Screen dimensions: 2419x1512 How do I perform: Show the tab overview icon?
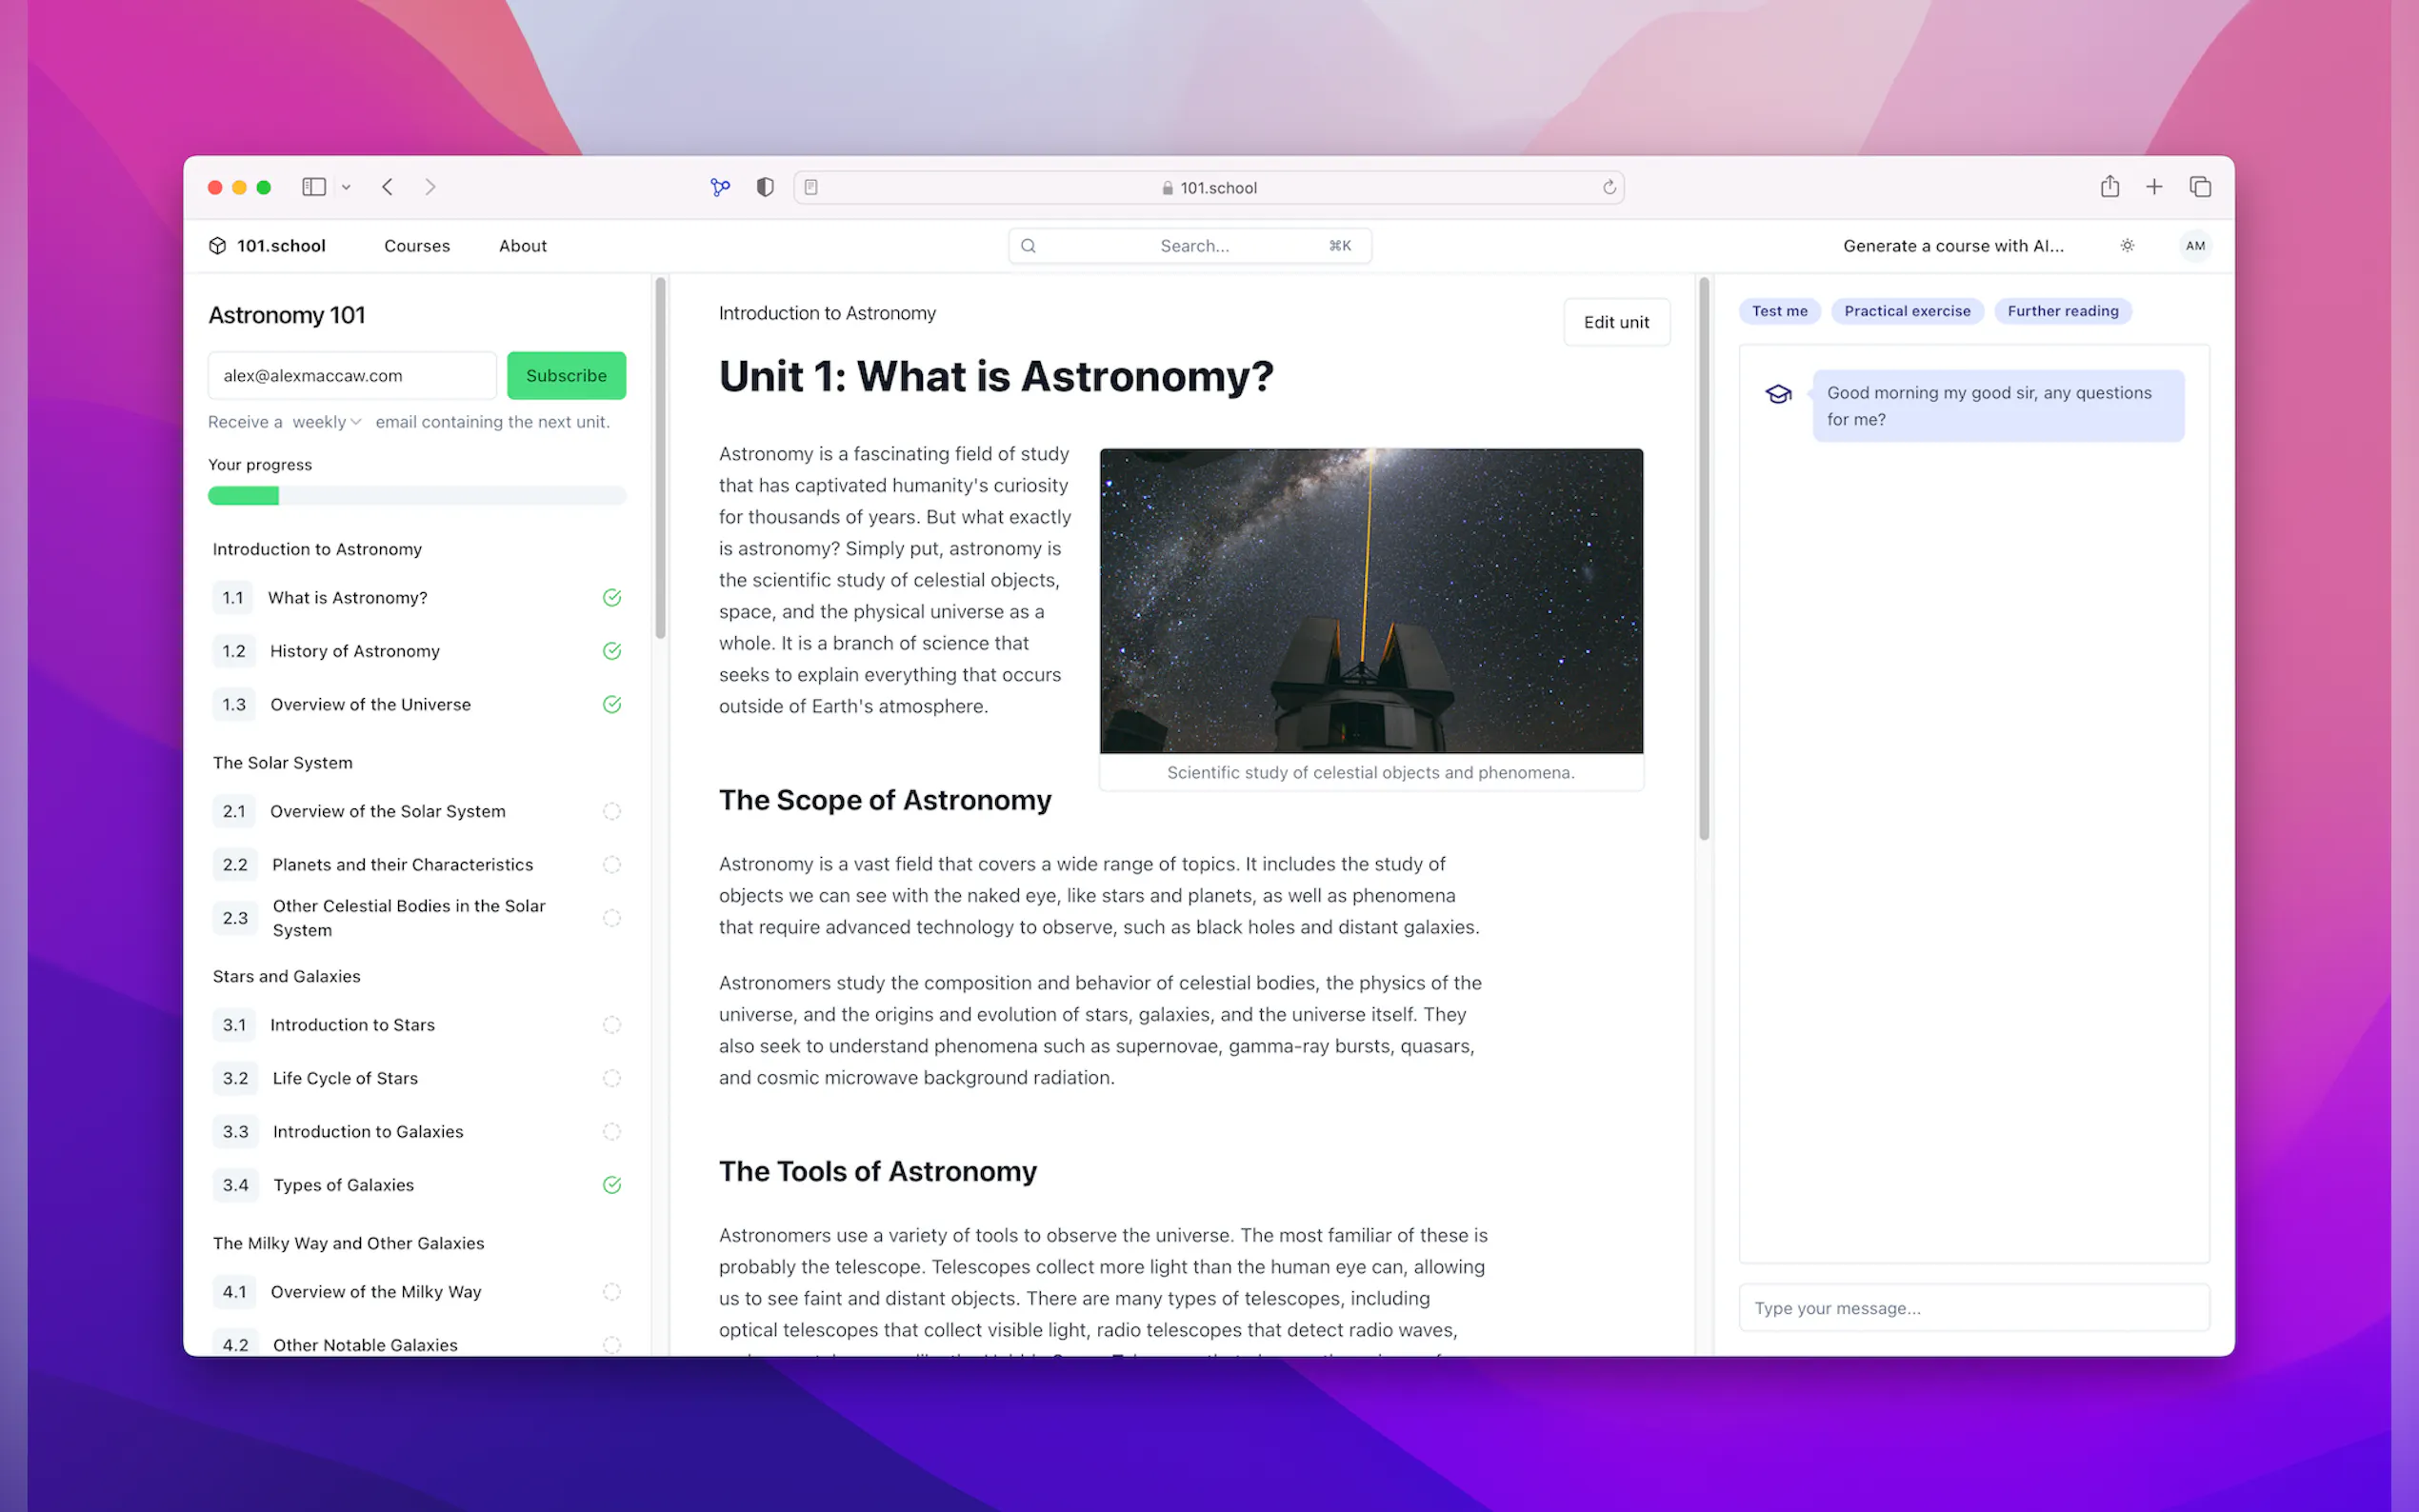coord(2199,187)
